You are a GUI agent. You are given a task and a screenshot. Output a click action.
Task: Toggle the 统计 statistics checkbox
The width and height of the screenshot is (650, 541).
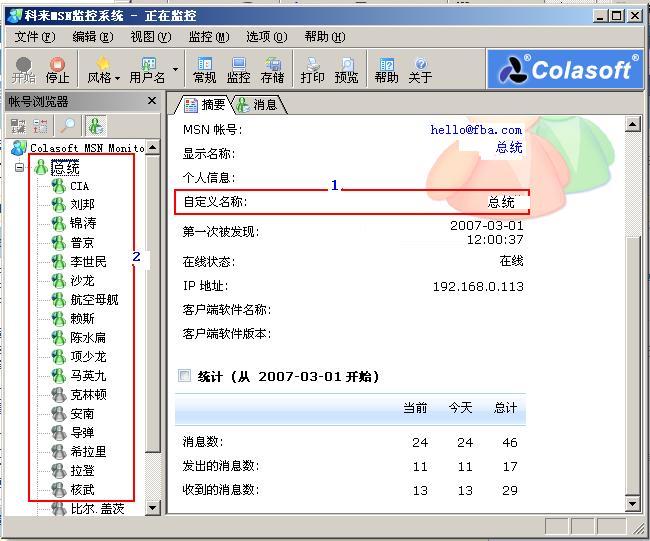[183, 376]
